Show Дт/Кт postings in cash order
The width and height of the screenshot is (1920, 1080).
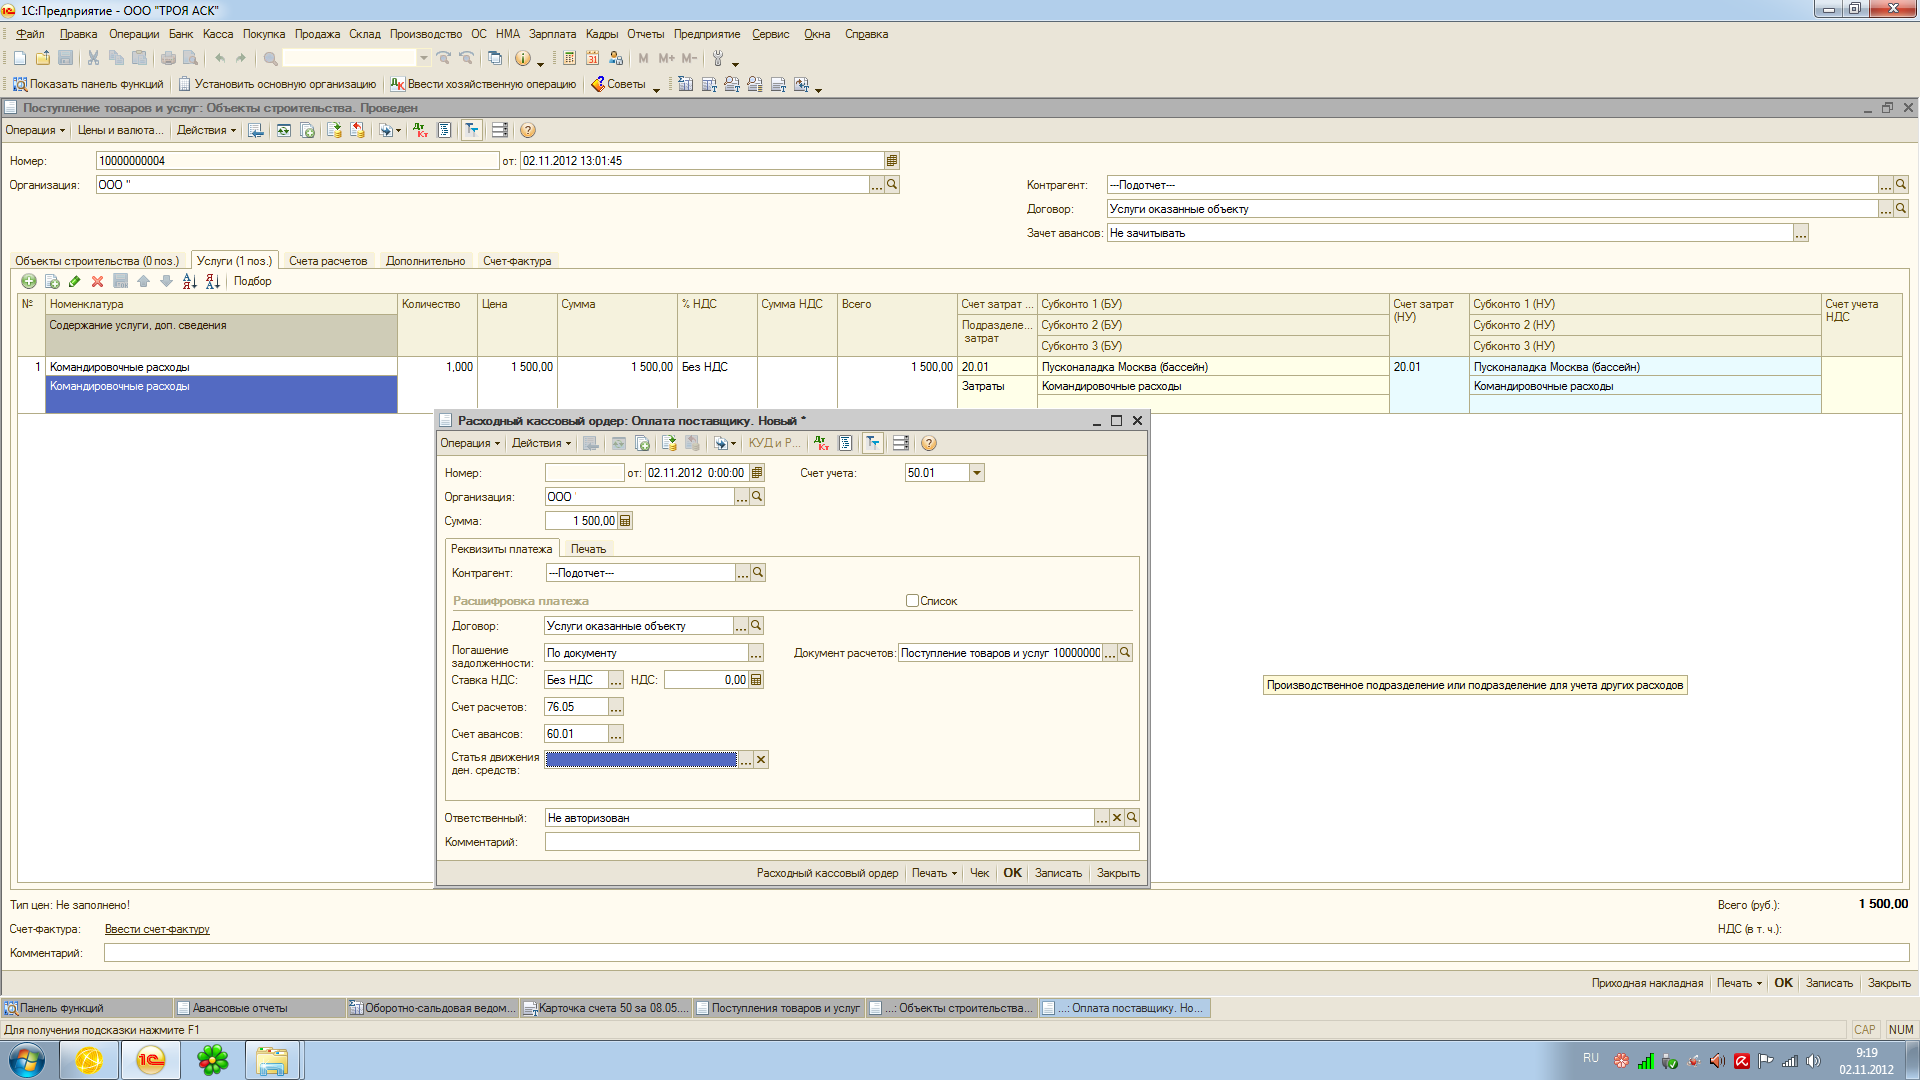tap(821, 443)
